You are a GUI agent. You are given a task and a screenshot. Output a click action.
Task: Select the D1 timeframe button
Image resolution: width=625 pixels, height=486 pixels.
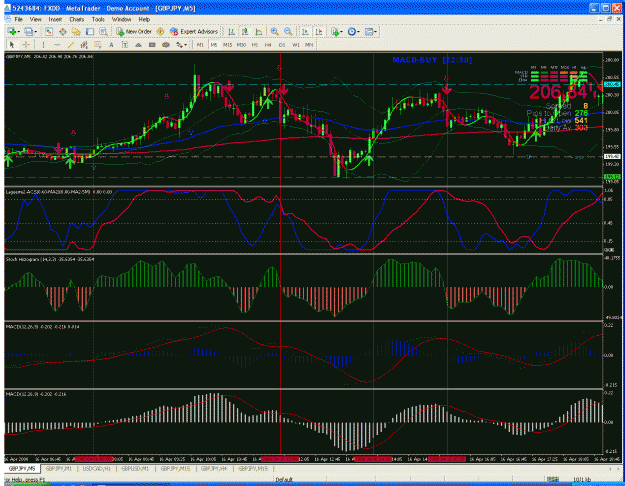pos(282,45)
